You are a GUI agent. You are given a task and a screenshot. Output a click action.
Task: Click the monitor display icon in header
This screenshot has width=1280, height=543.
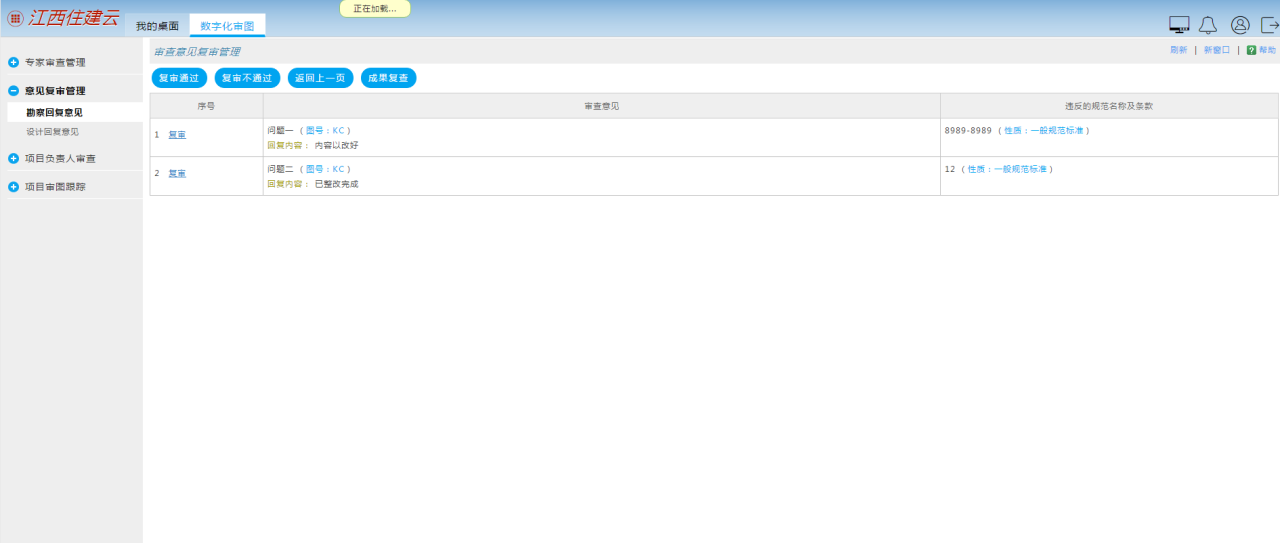point(1179,25)
